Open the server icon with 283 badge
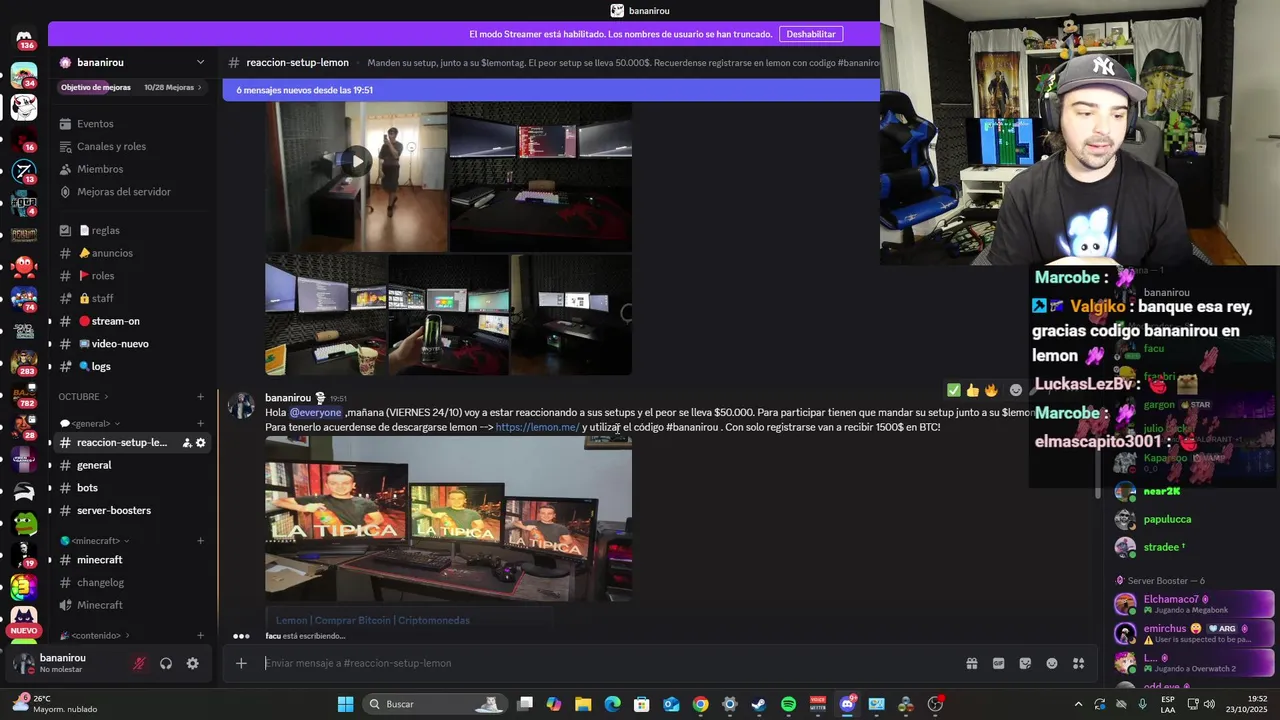 click(24, 362)
